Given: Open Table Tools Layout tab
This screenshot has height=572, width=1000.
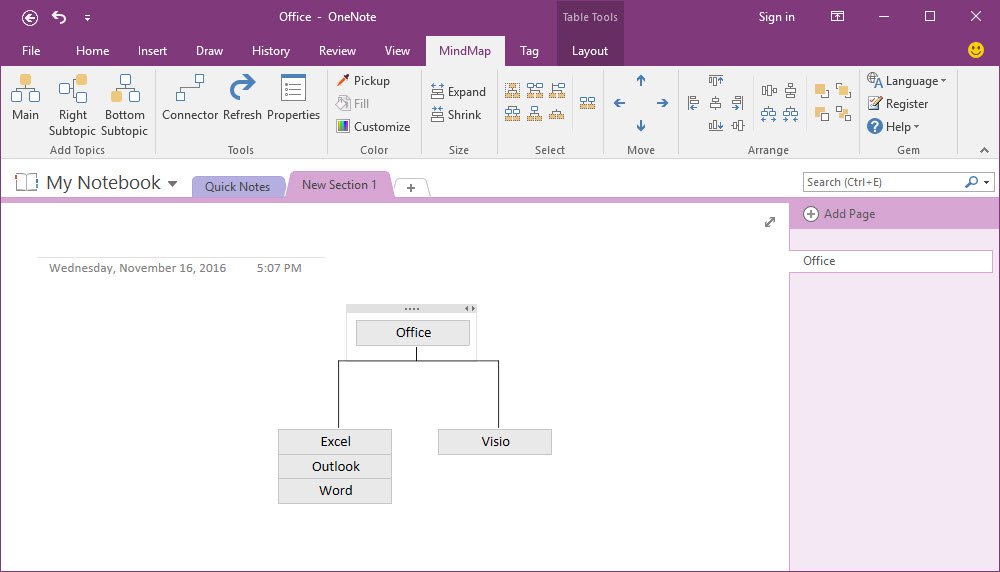Looking at the screenshot, I should (590, 51).
